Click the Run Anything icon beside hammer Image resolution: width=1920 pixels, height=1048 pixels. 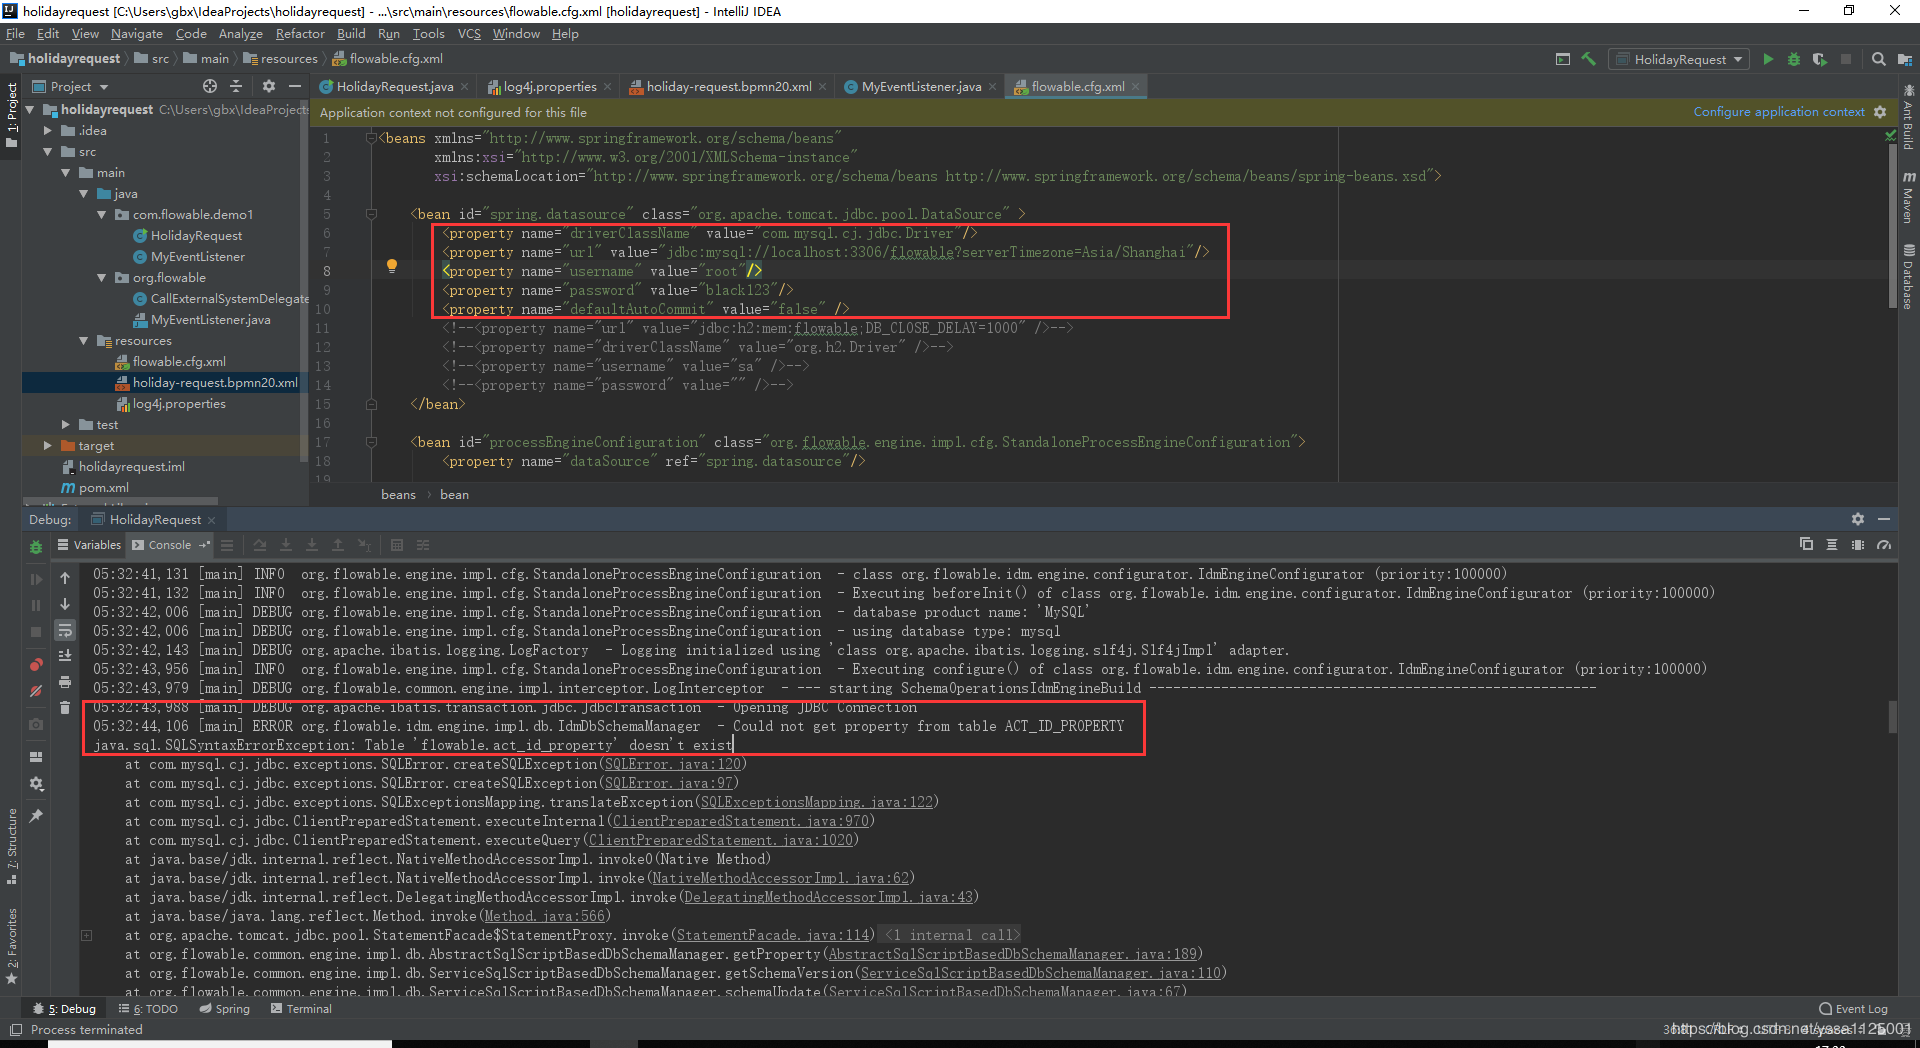pyautogui.click(x=1563, y=59)
